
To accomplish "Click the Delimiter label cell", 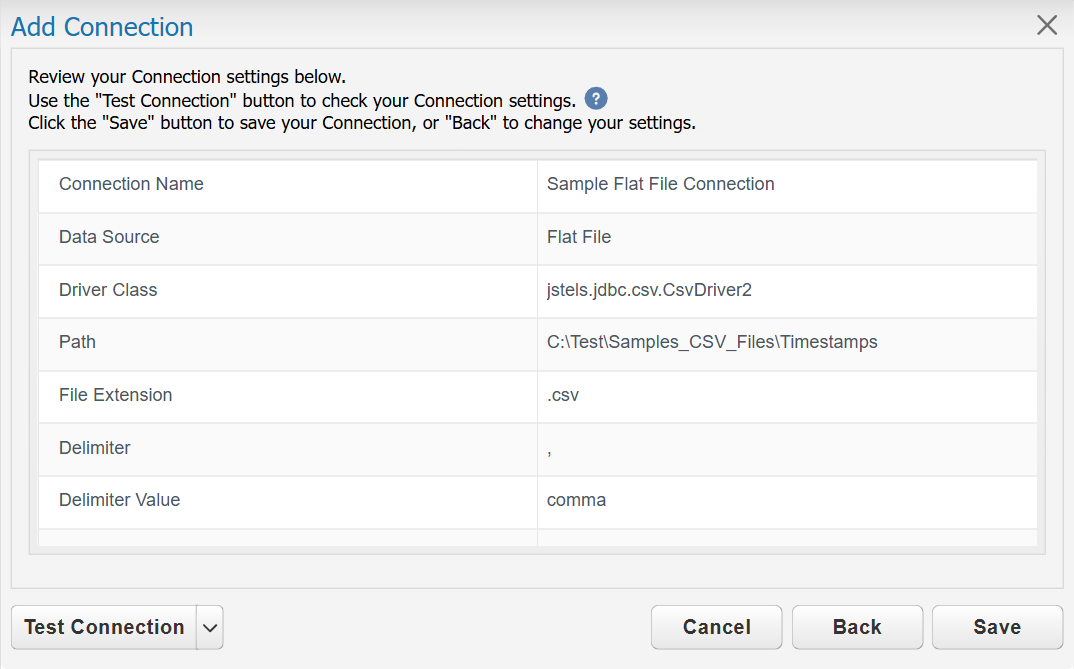I will pyautogui.click(x=288, y=448).
